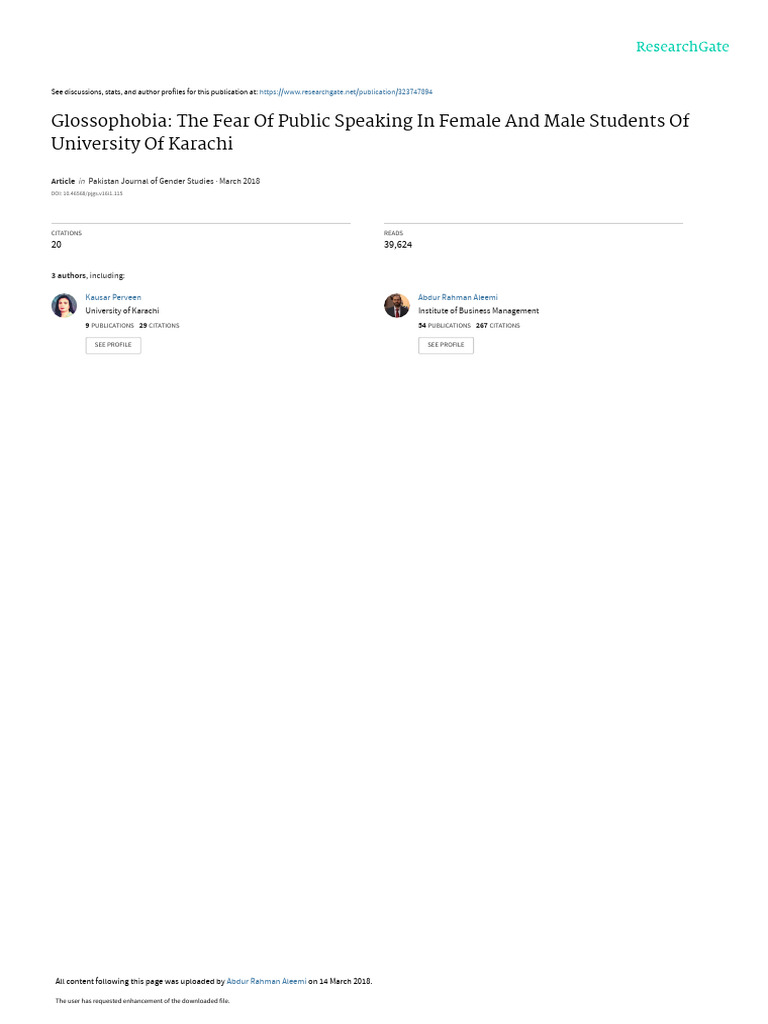Viewport: 768px width, 1024px height.
Task: Open the Pakistan Journal of Gender Studies link
Action: tap(151, 181)
